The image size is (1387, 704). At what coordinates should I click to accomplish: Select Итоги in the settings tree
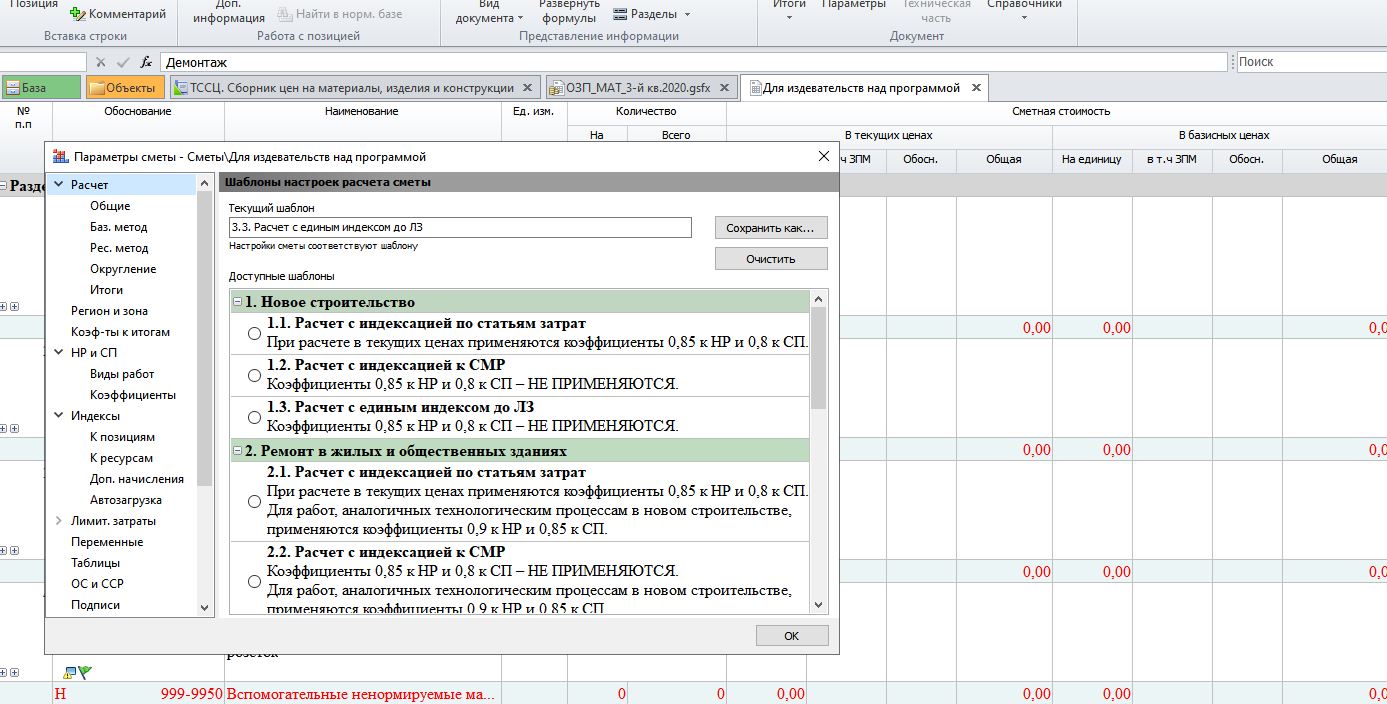click(x=106, y=290)
